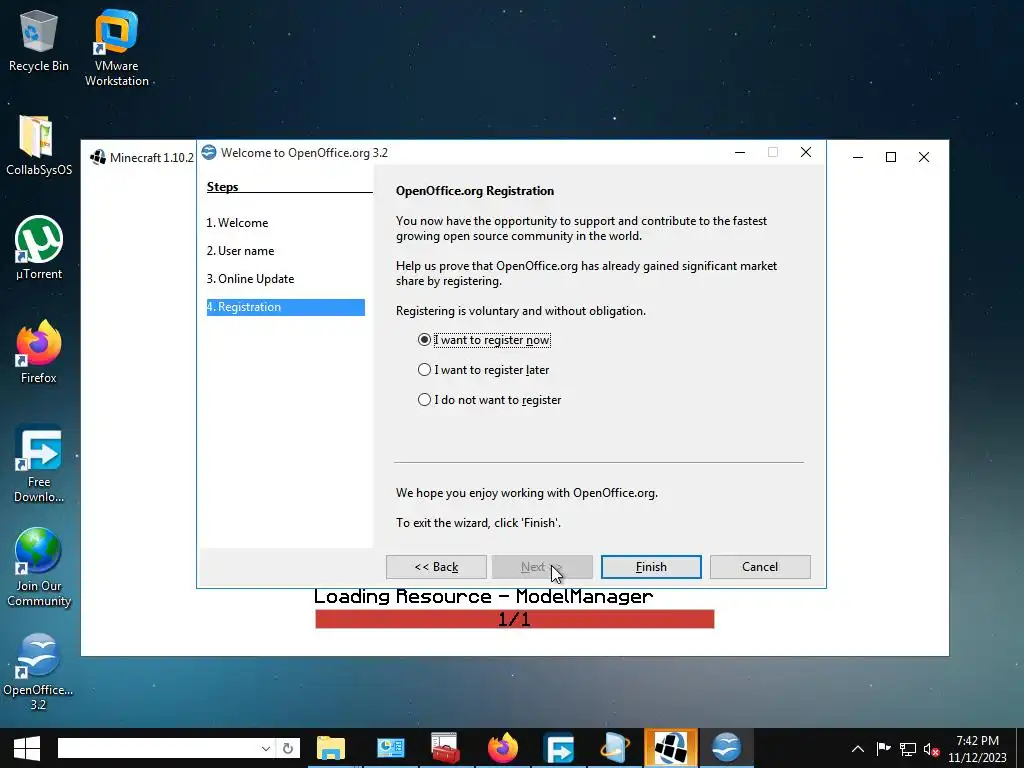
Task: Click the 'Minecraft 1.10.2' window title
Action: pos(152,157)
